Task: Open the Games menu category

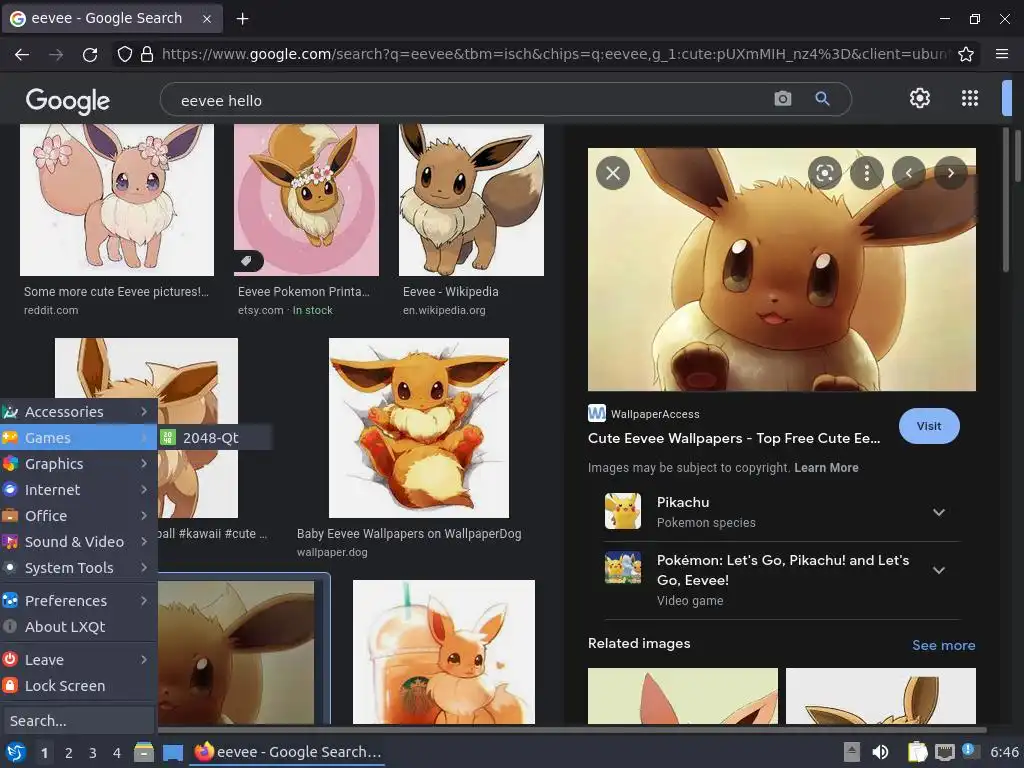Action: coord(78,438)
